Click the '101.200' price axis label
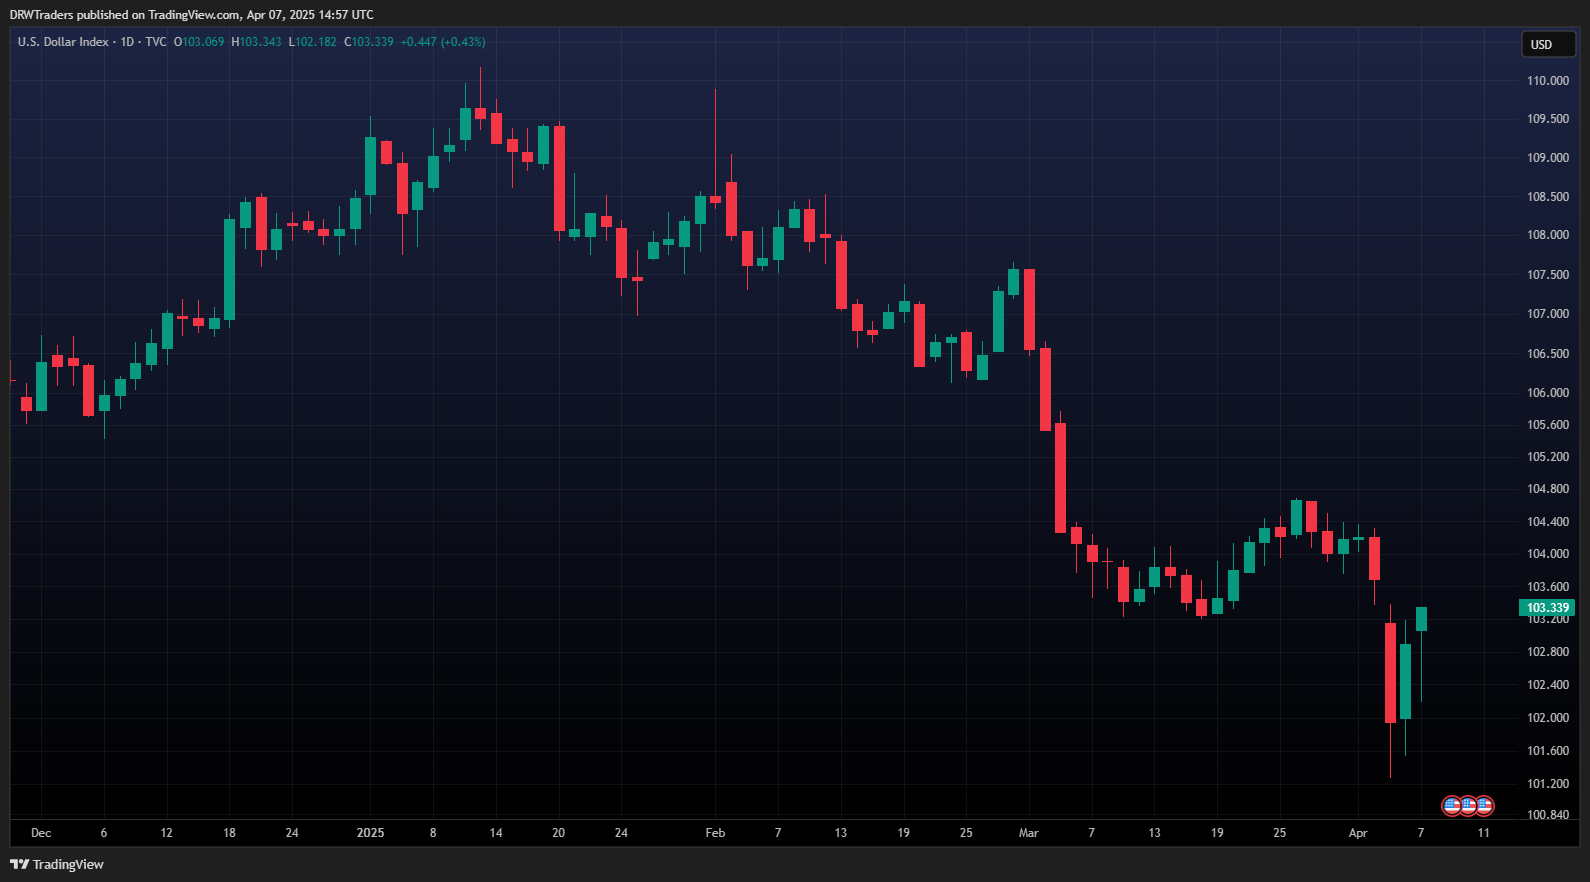The width and height of the screenshot is (1590, 882). [x=1547, y=784]
